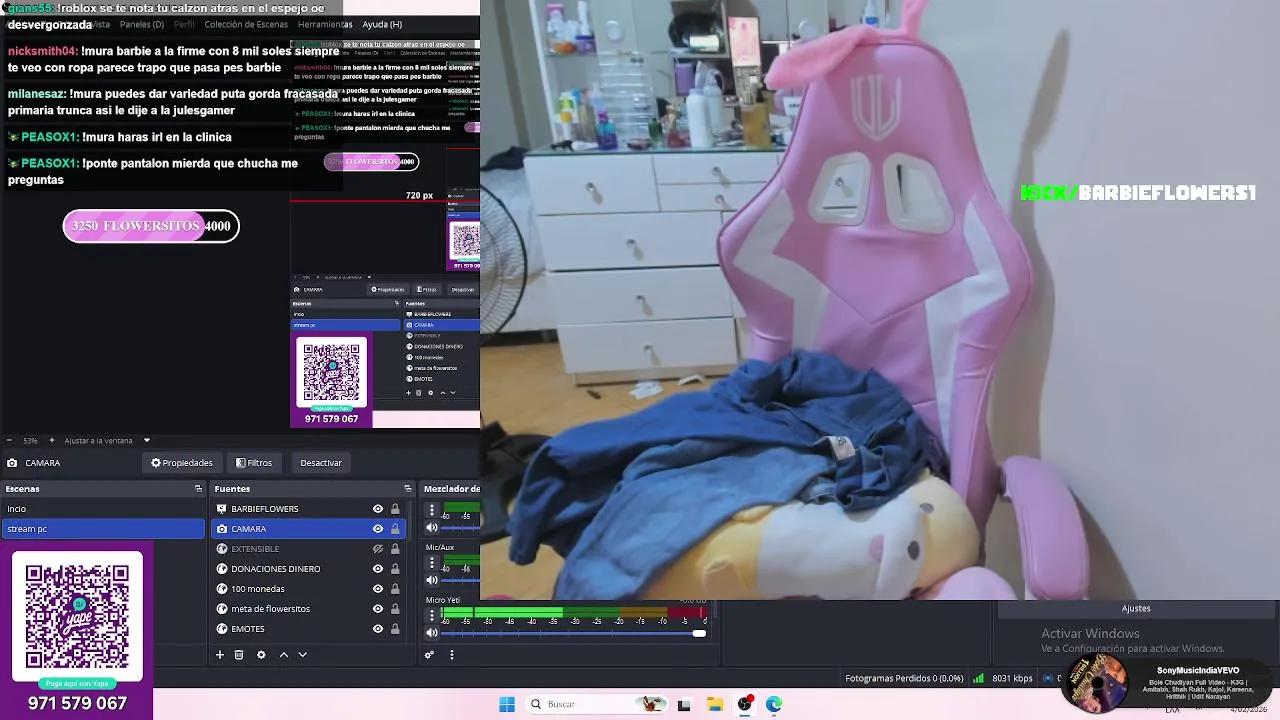Open Mic/Aux channel three-dot menu

(x=432, y=562)
